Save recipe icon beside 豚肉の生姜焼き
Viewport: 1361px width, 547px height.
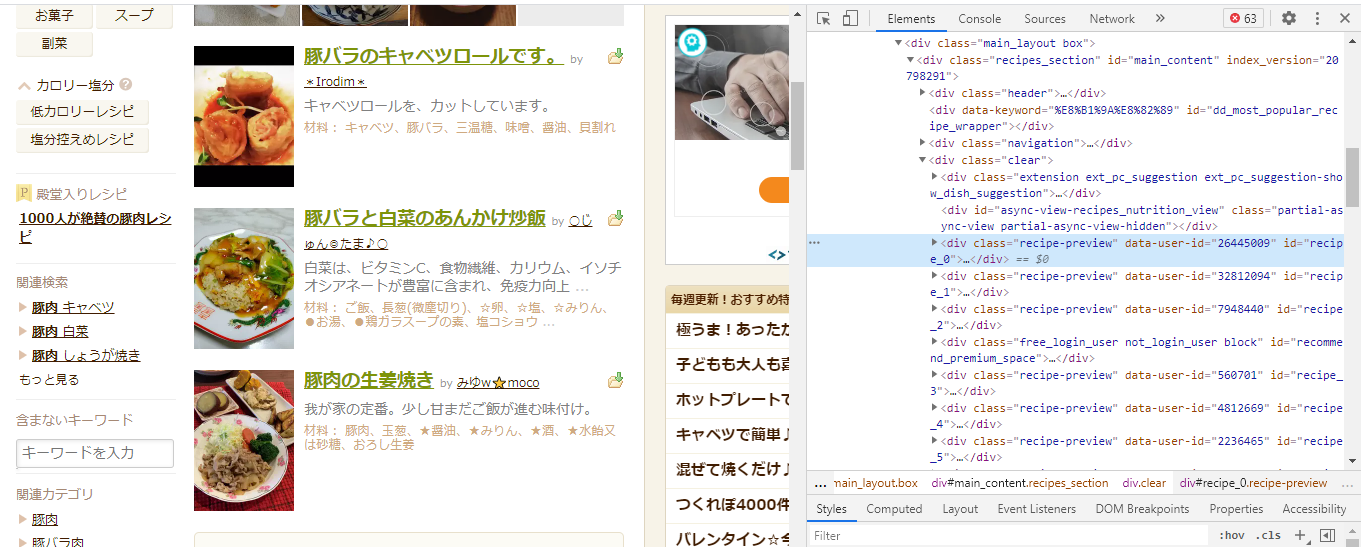(616, 380)
